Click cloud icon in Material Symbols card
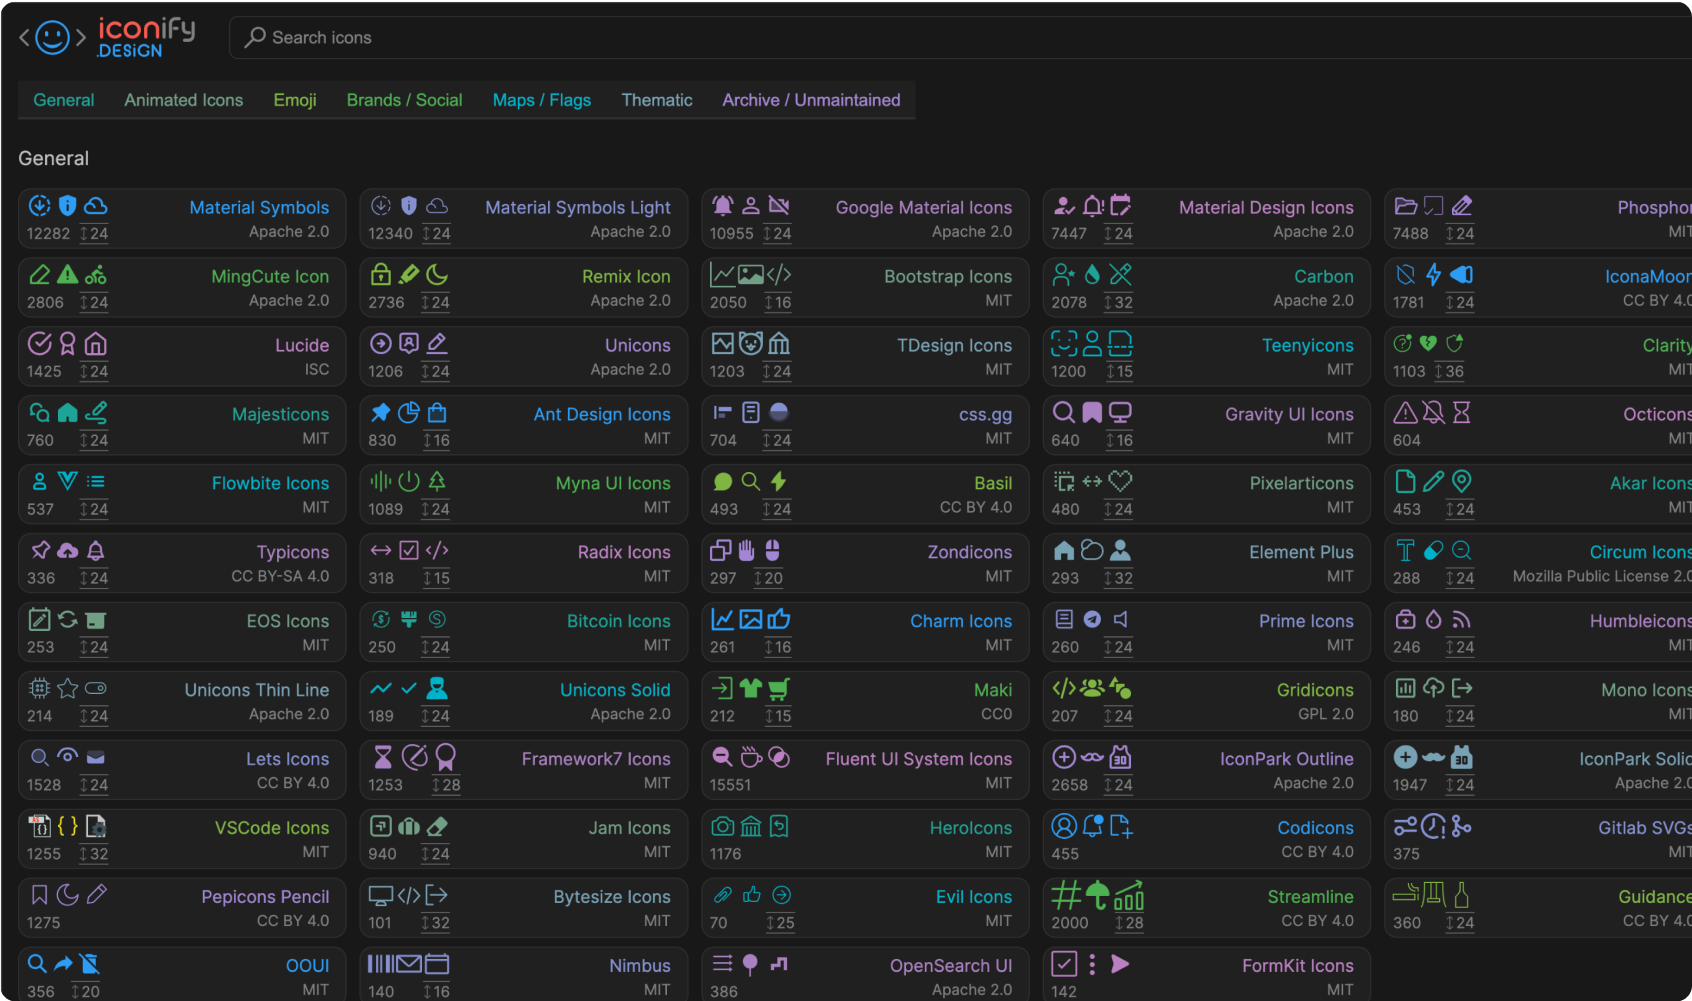 (x=96, y=206)
